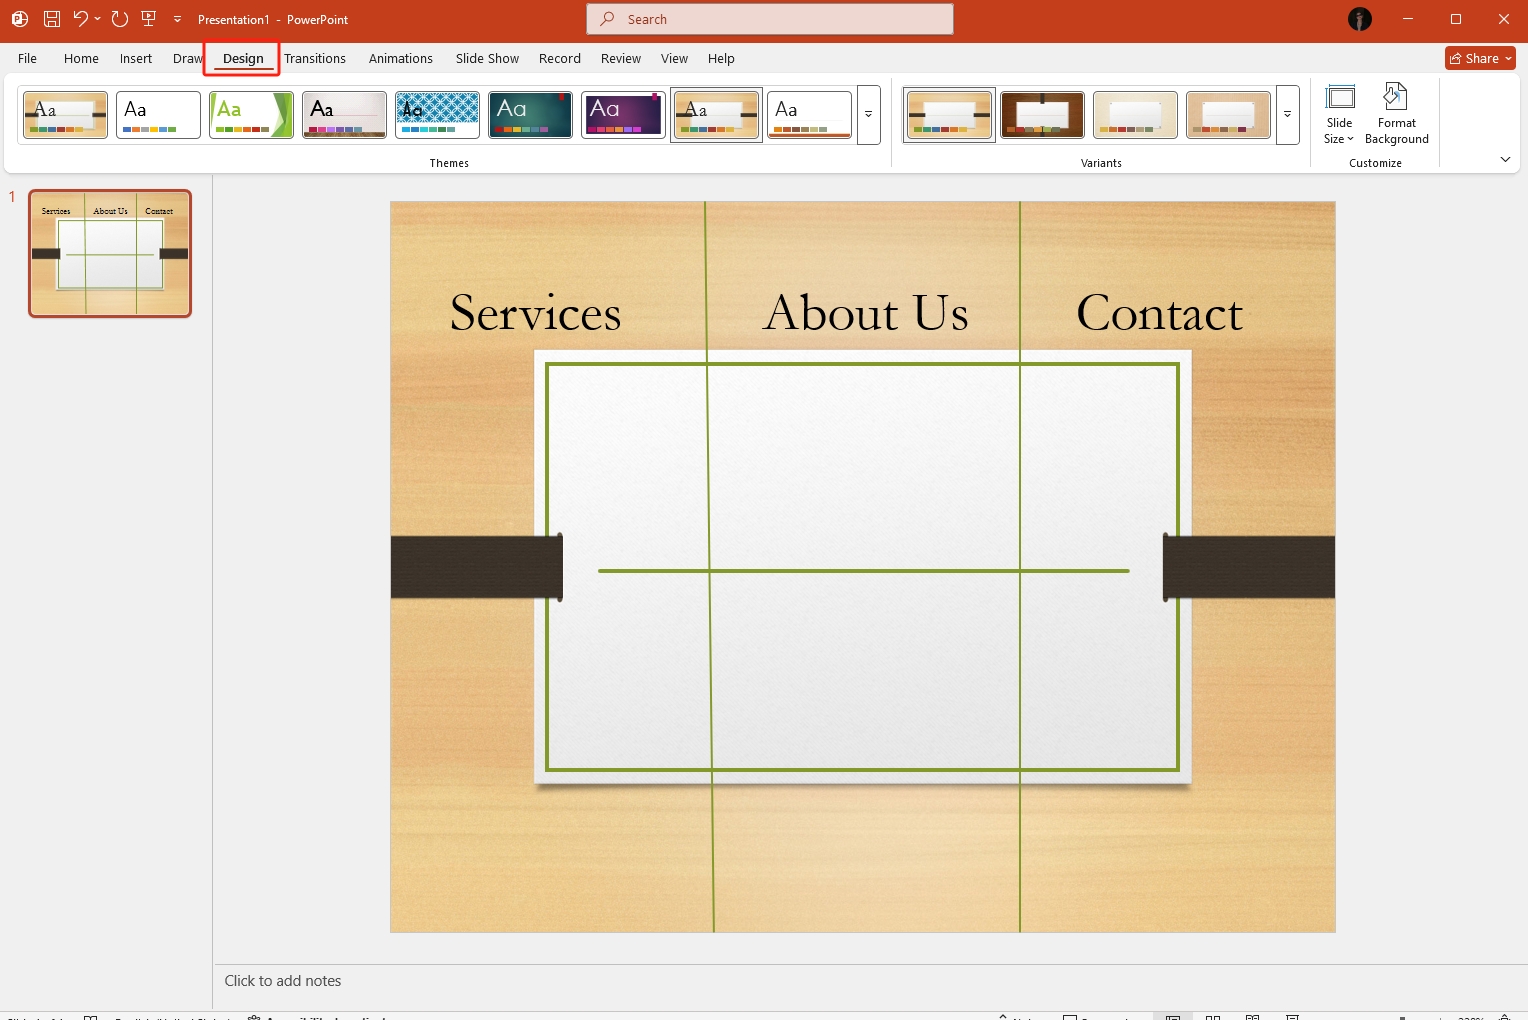Choose the fourth tan wood variant

(x=1228, y=115)
